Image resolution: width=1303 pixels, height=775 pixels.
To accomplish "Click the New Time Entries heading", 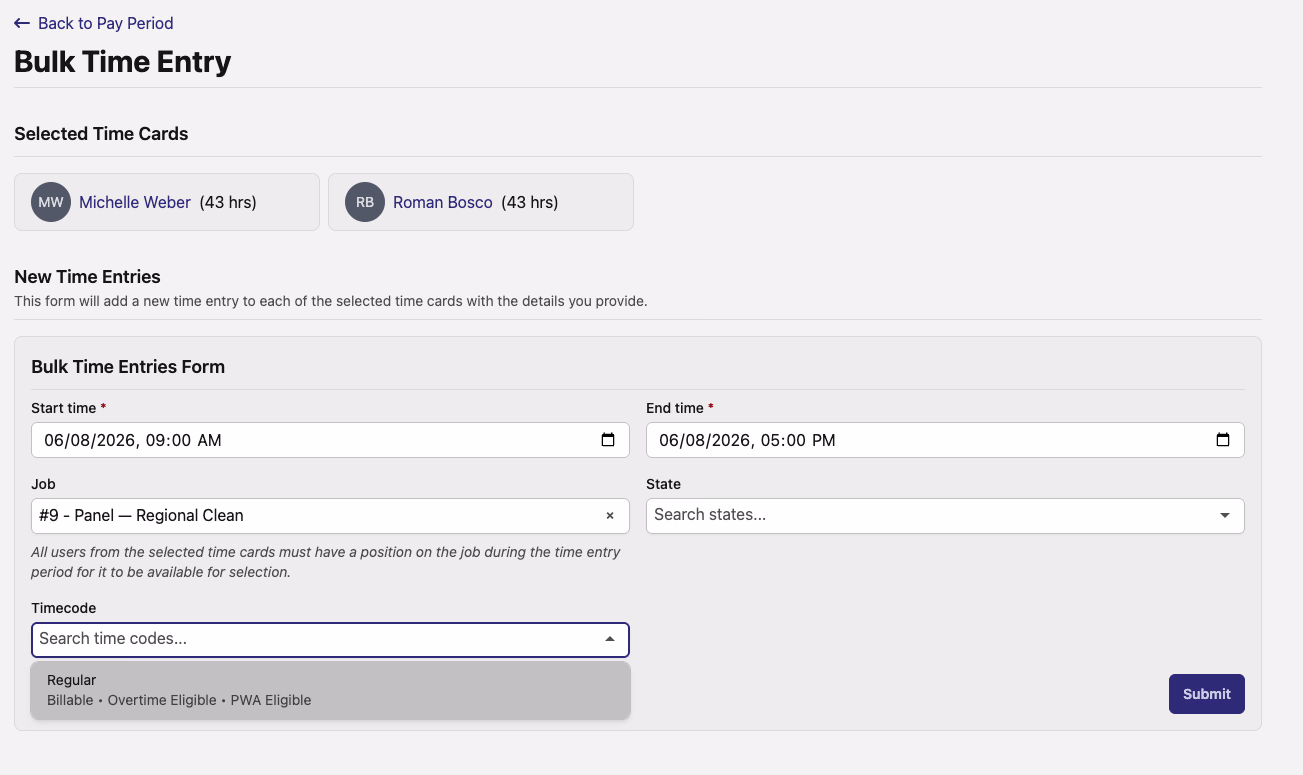I will 87,277.
